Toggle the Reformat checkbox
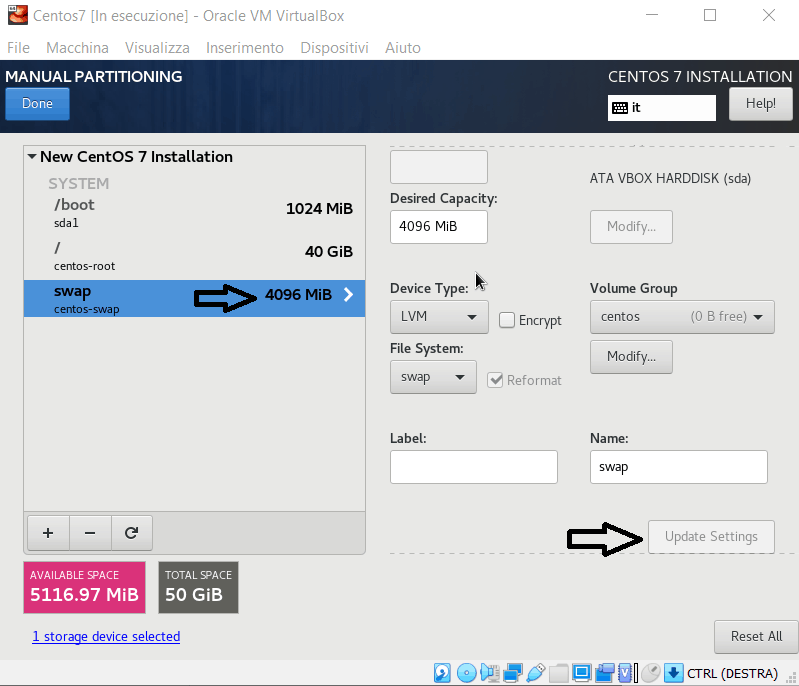The width and height of the screenshot is (799, 686). (495, 380)
